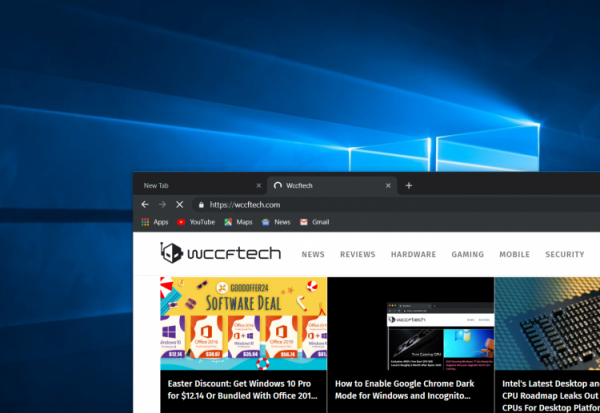The image size is (600, 413).
Task: Open the Gmail bookmark
Action: [315, 222]
